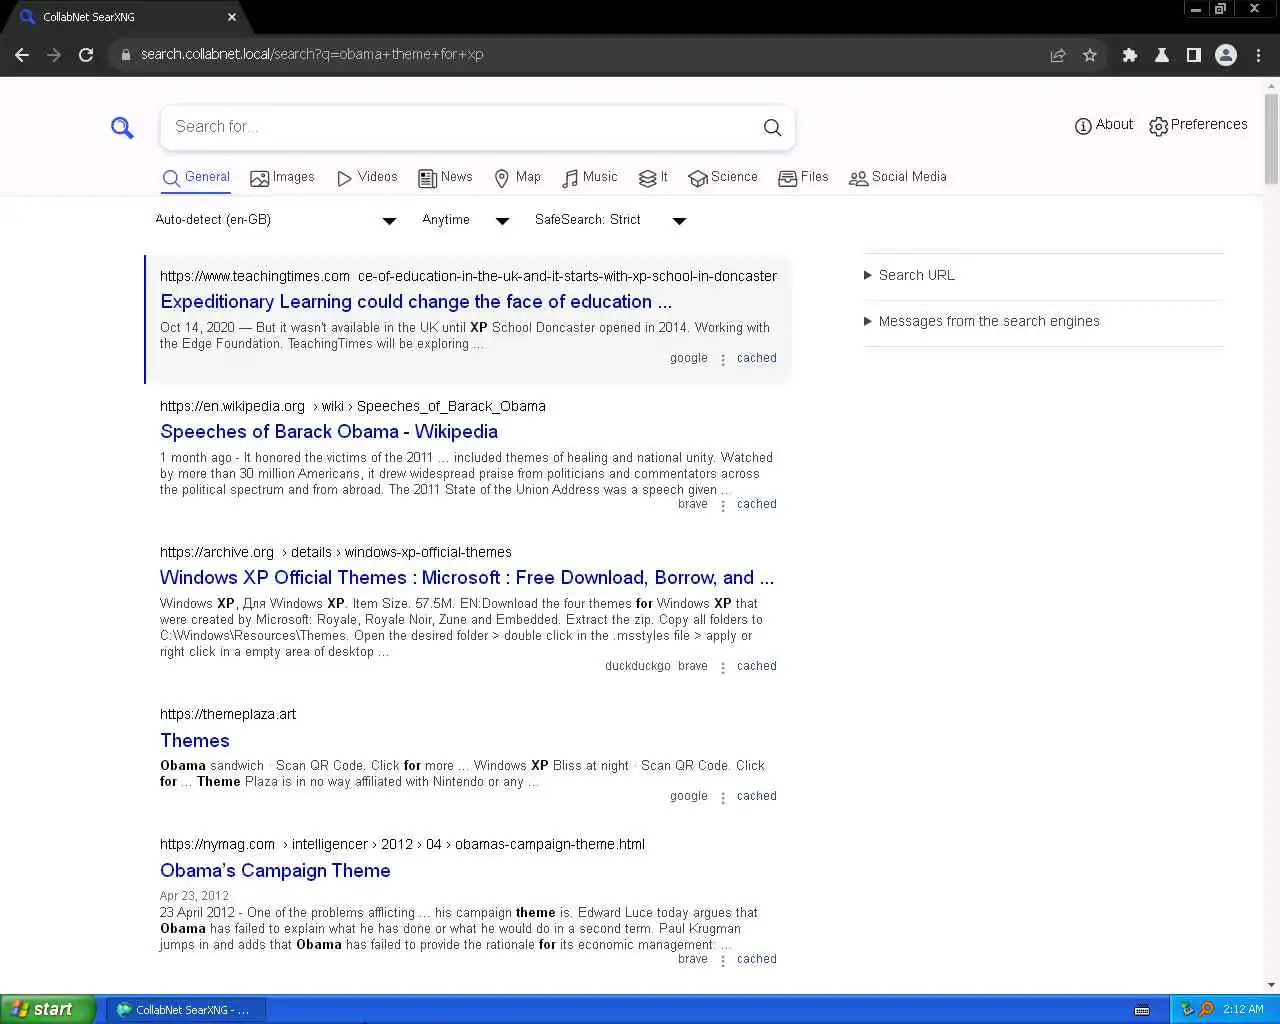1280x1024 pixels.
Task: Open Preferences gear icon
Action: pos(1158,126)
